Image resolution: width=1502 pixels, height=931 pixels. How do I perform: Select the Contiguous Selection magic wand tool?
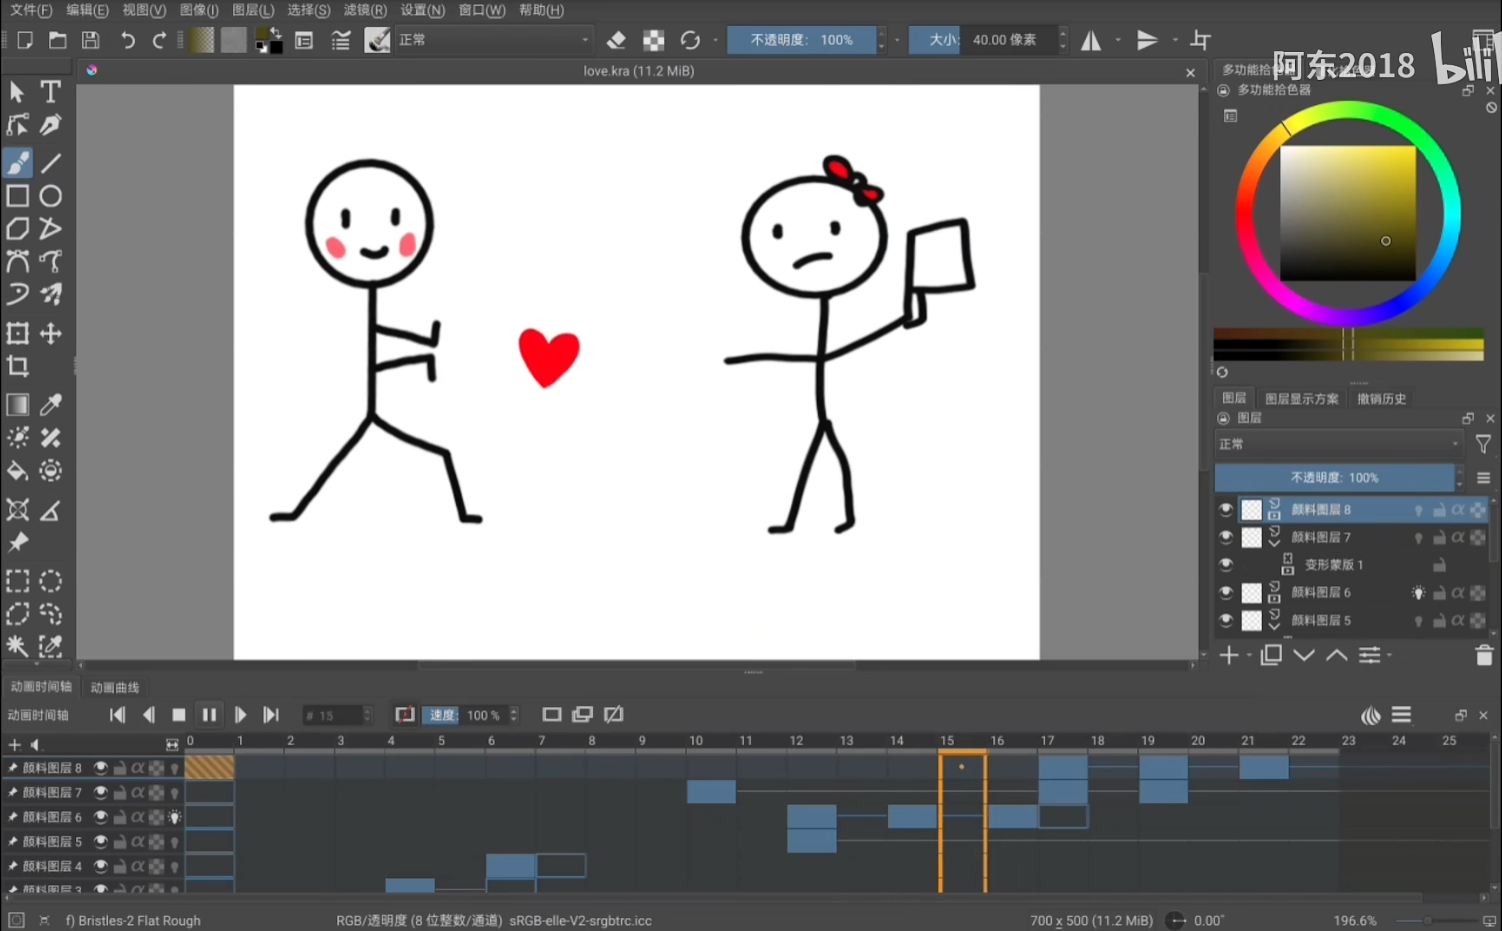click(x=18, y=646)
